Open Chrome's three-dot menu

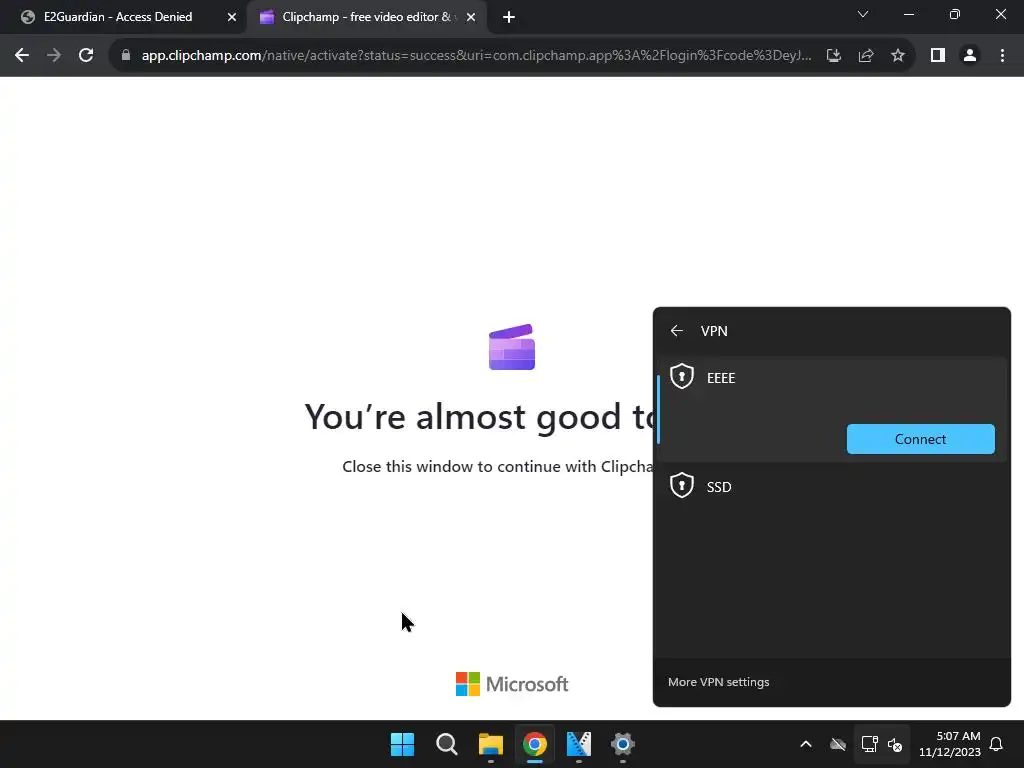tap(1002, 56)
